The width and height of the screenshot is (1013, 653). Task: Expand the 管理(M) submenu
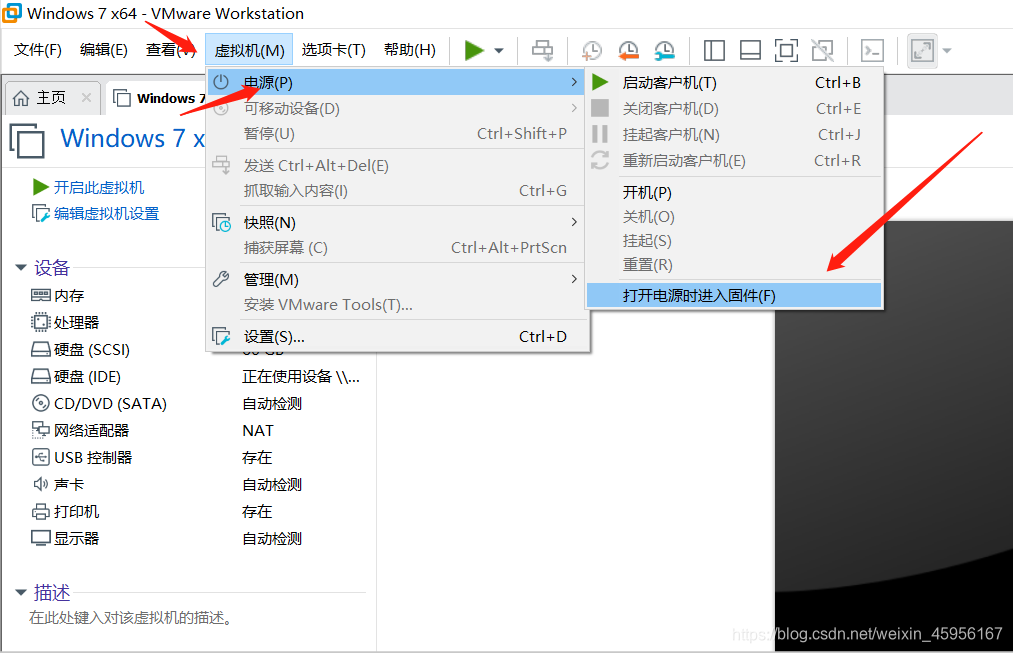pyautogui.click(x=396, y=279)
